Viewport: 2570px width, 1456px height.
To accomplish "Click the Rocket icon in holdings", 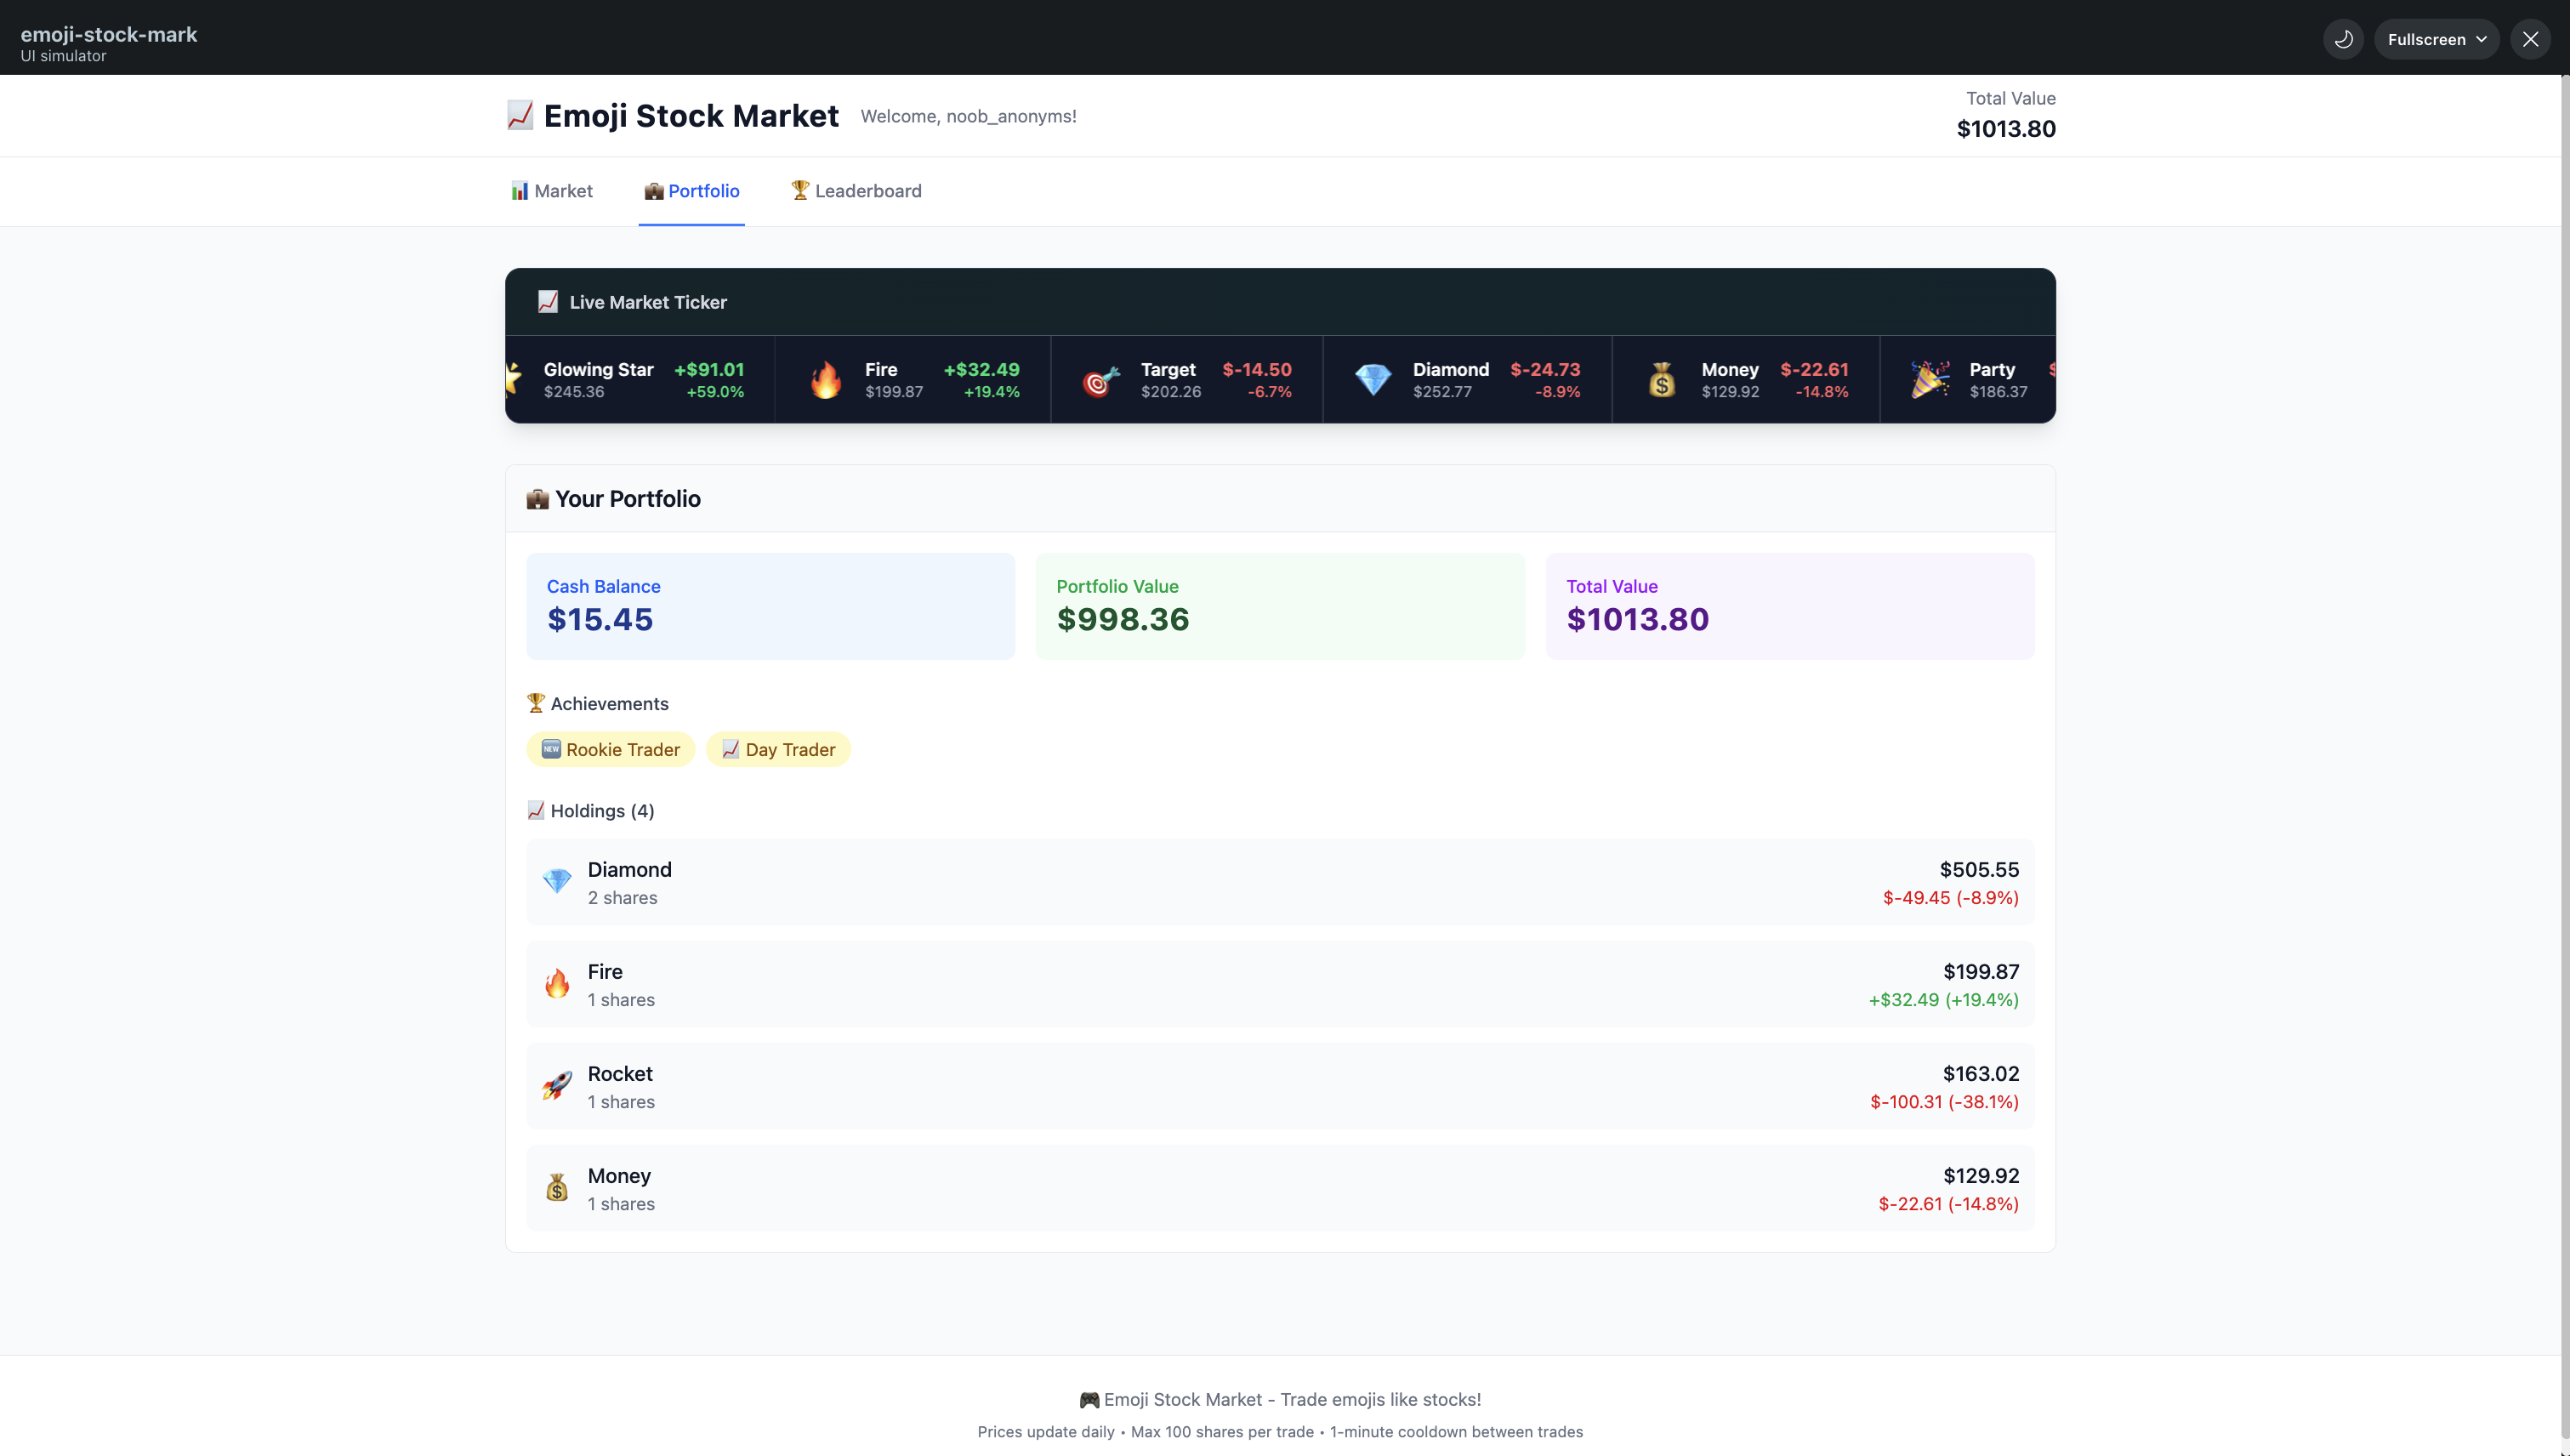I will 557,1086.
